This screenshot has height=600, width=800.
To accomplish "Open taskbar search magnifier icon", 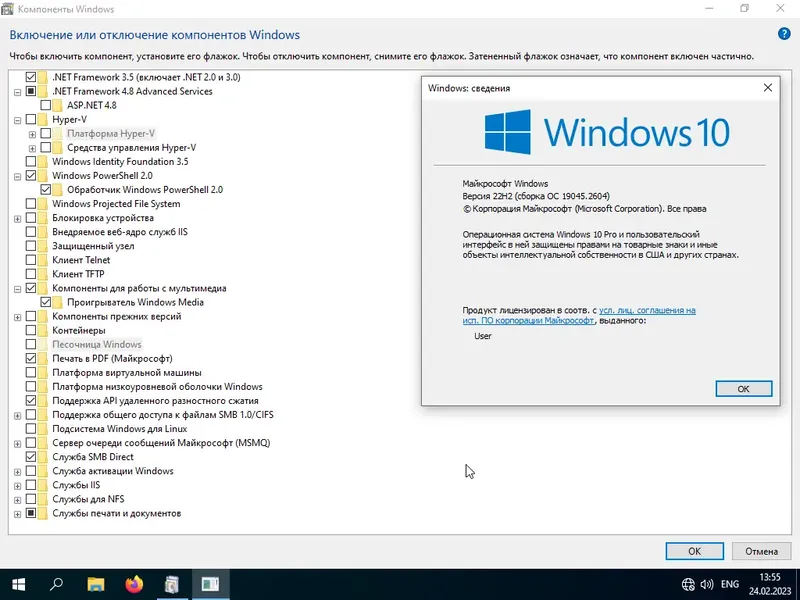I will coord(56,584).
